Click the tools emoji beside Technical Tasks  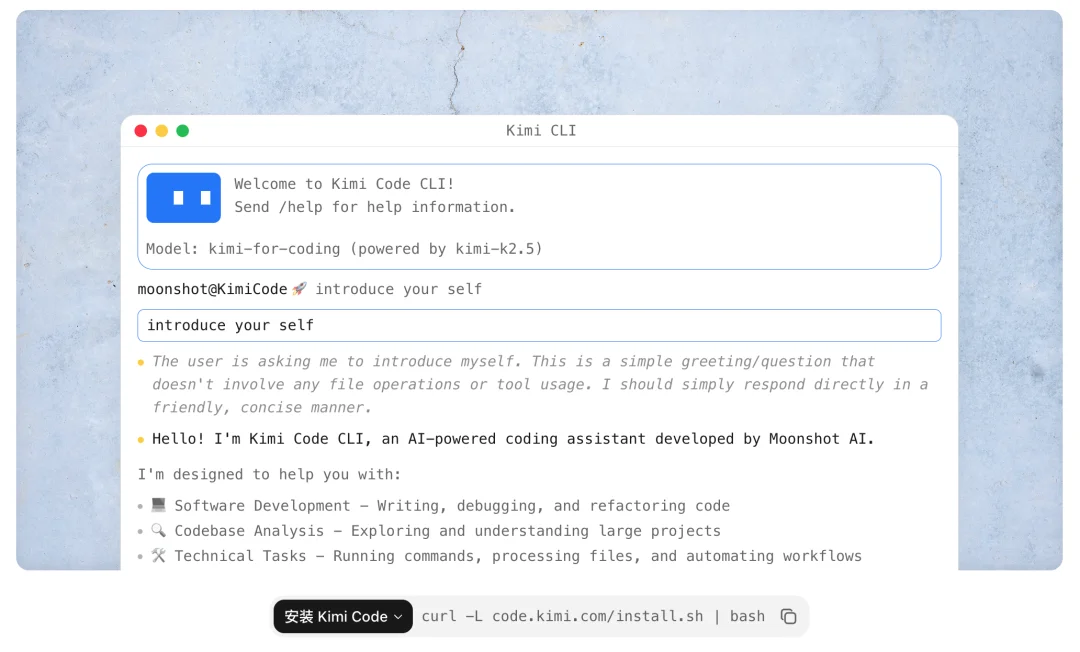[158, 556]
